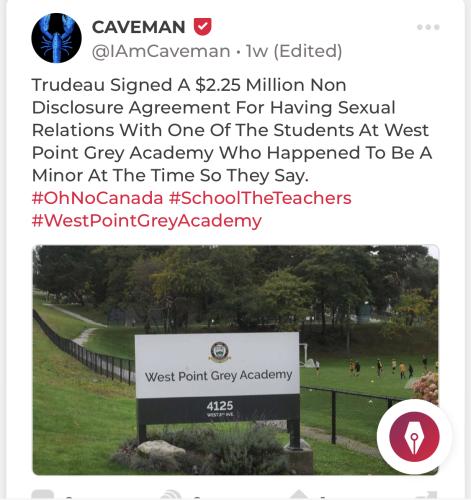Screen dimensions: 471x500
Task: Click the 1w post timestamp
Action: pos(257,51)
